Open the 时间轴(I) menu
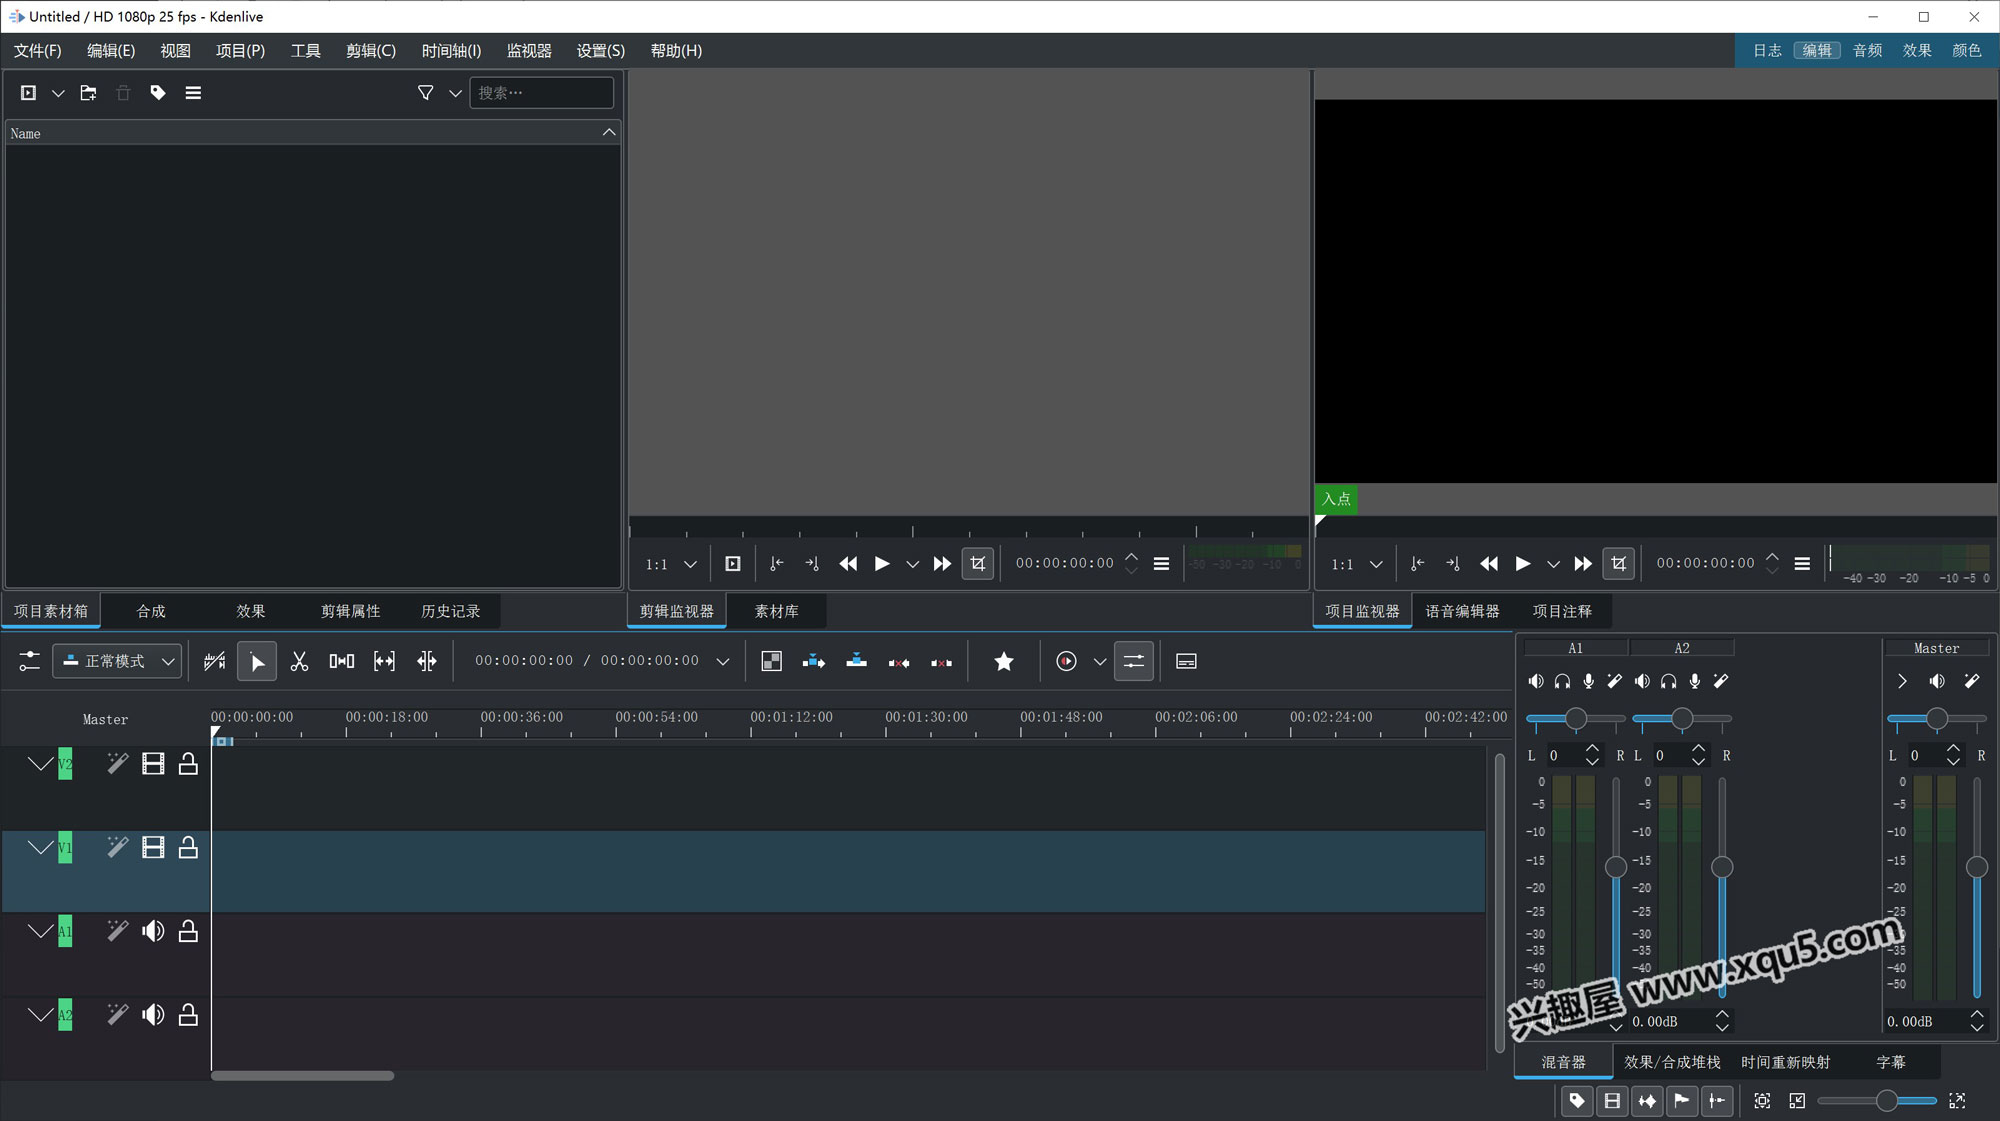Screen dimensions: 2000x1121 coord(451,51)
